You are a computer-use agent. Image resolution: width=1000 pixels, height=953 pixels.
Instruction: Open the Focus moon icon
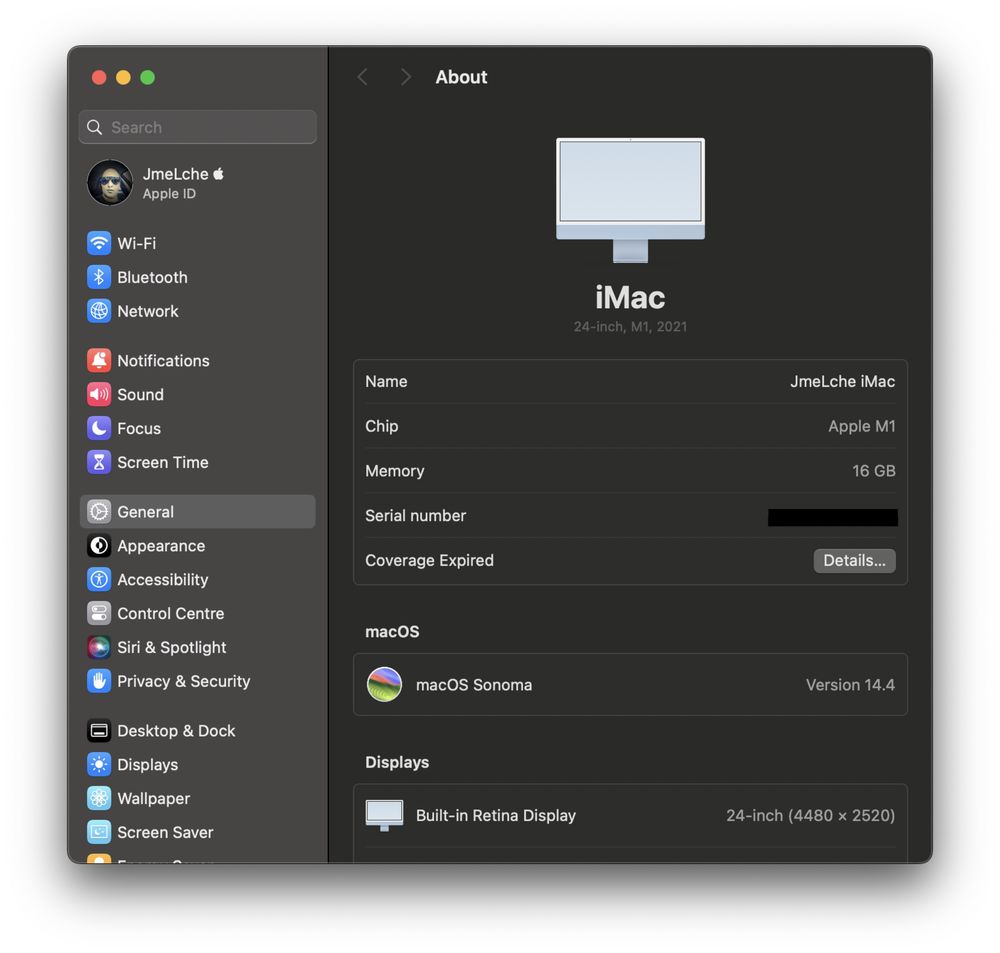tap(99, 428)
